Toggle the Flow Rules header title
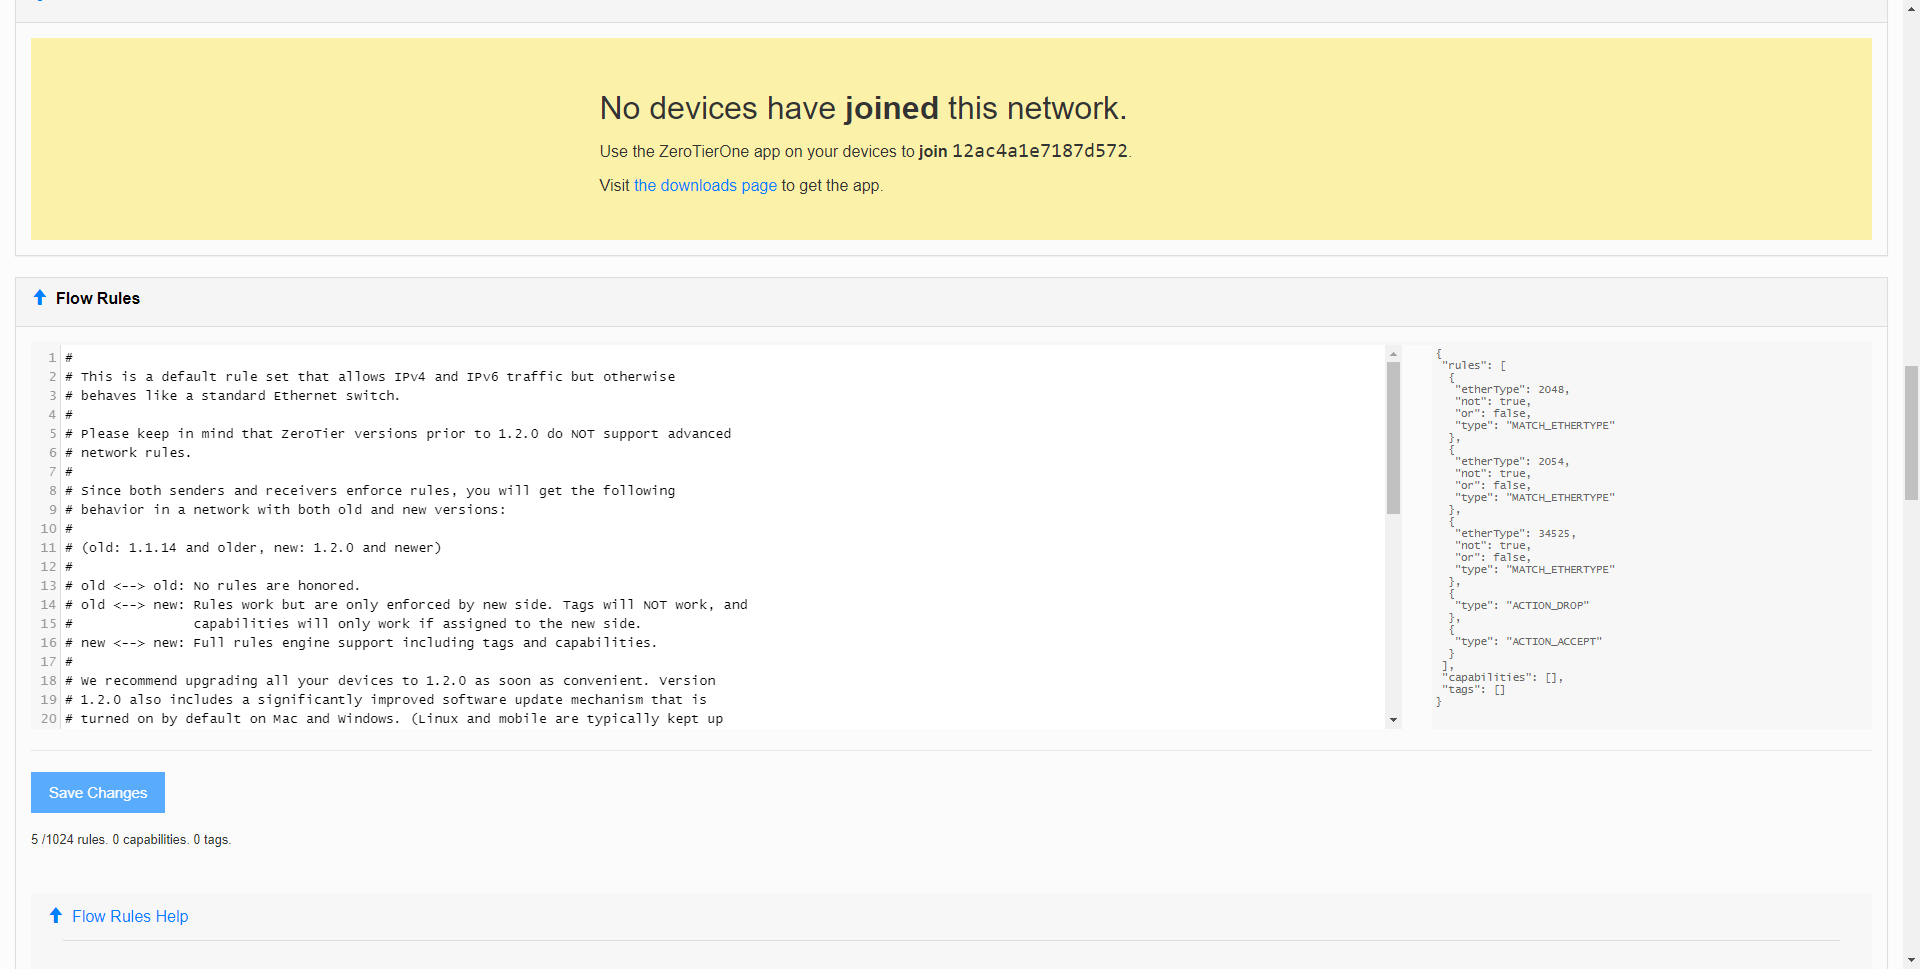Viewport: 1920px width, 969px height. coord(98,299)
